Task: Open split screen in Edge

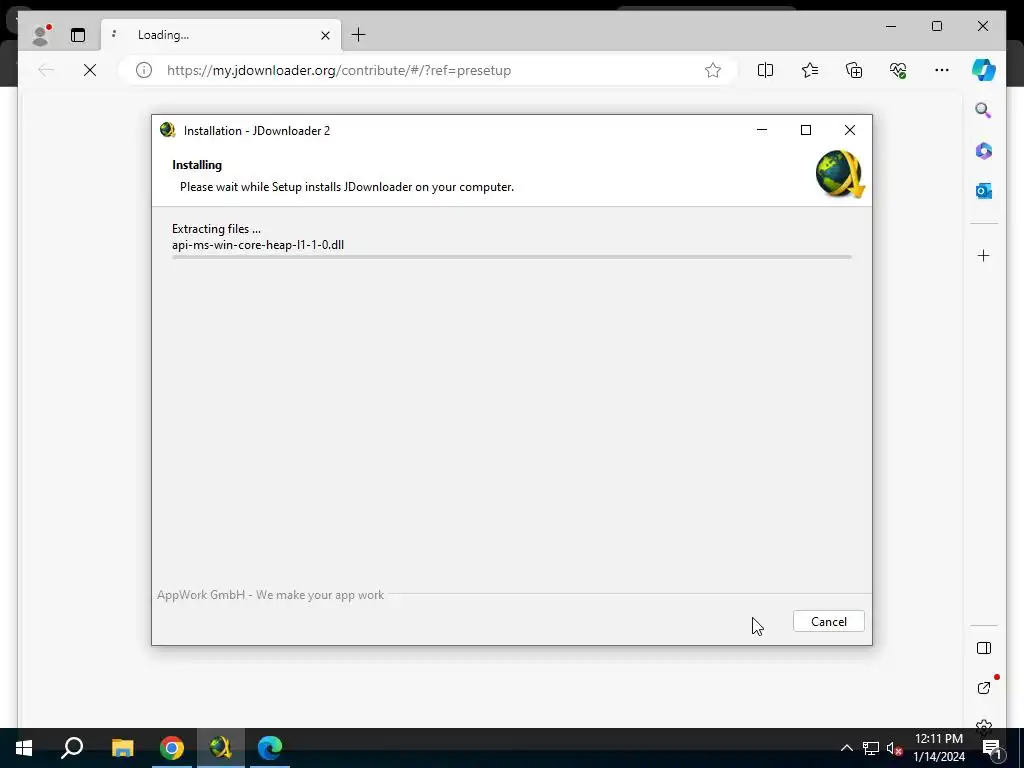Action: click(765, 70)
